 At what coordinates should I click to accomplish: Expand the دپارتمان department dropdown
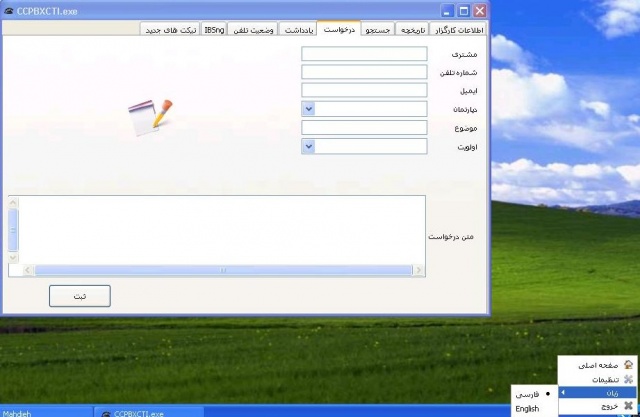(x=308, y=109)
